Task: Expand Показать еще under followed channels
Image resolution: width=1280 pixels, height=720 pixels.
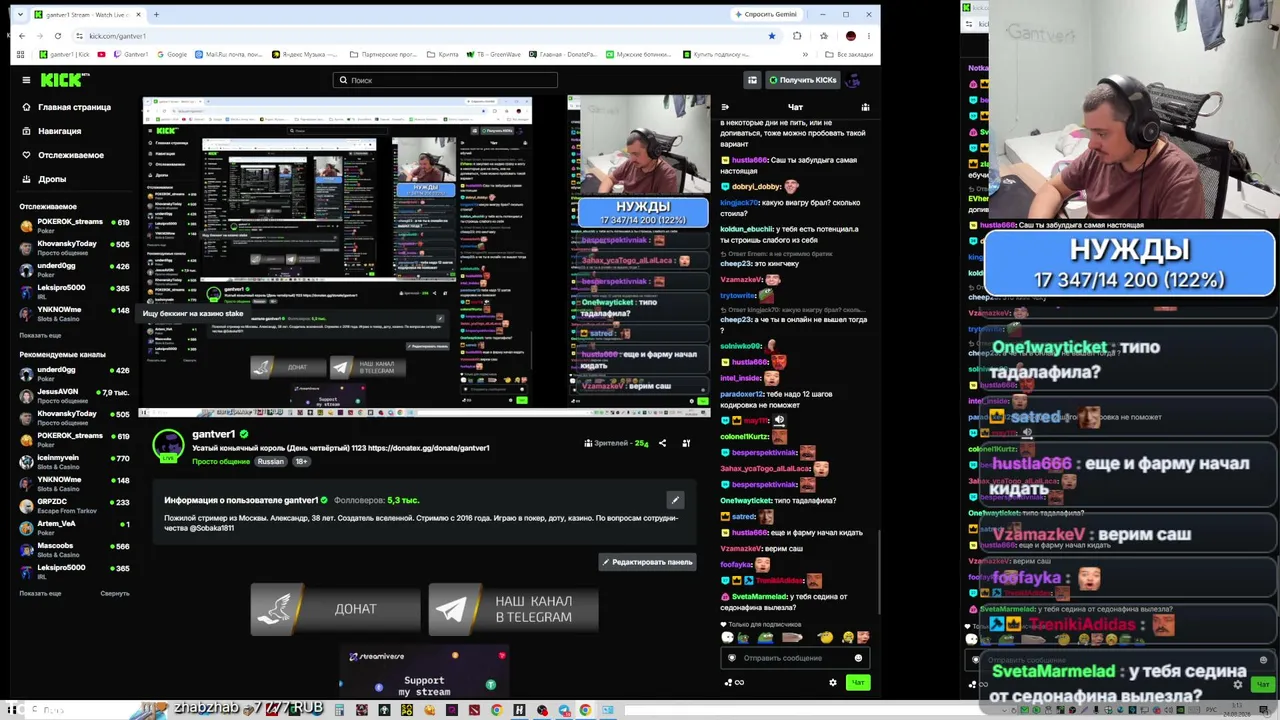Action: pos(40,335)
